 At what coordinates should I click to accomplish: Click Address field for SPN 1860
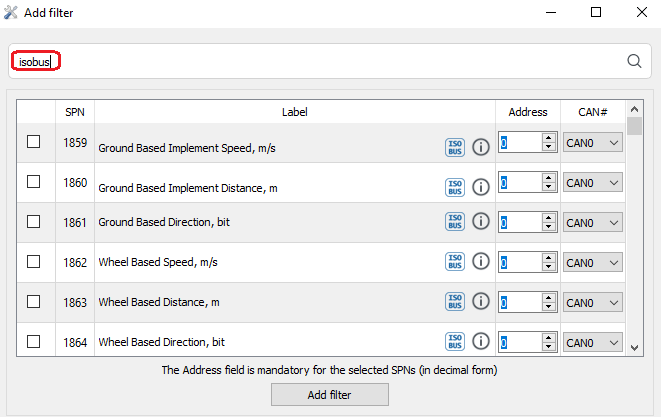point(520,183)
